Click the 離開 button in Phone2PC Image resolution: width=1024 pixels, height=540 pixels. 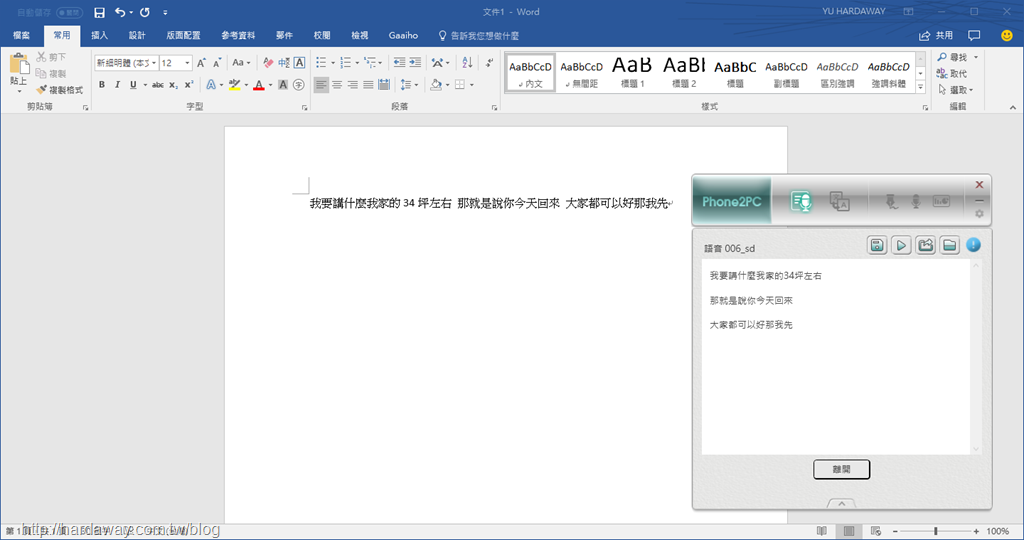click(x=841, y=469)
